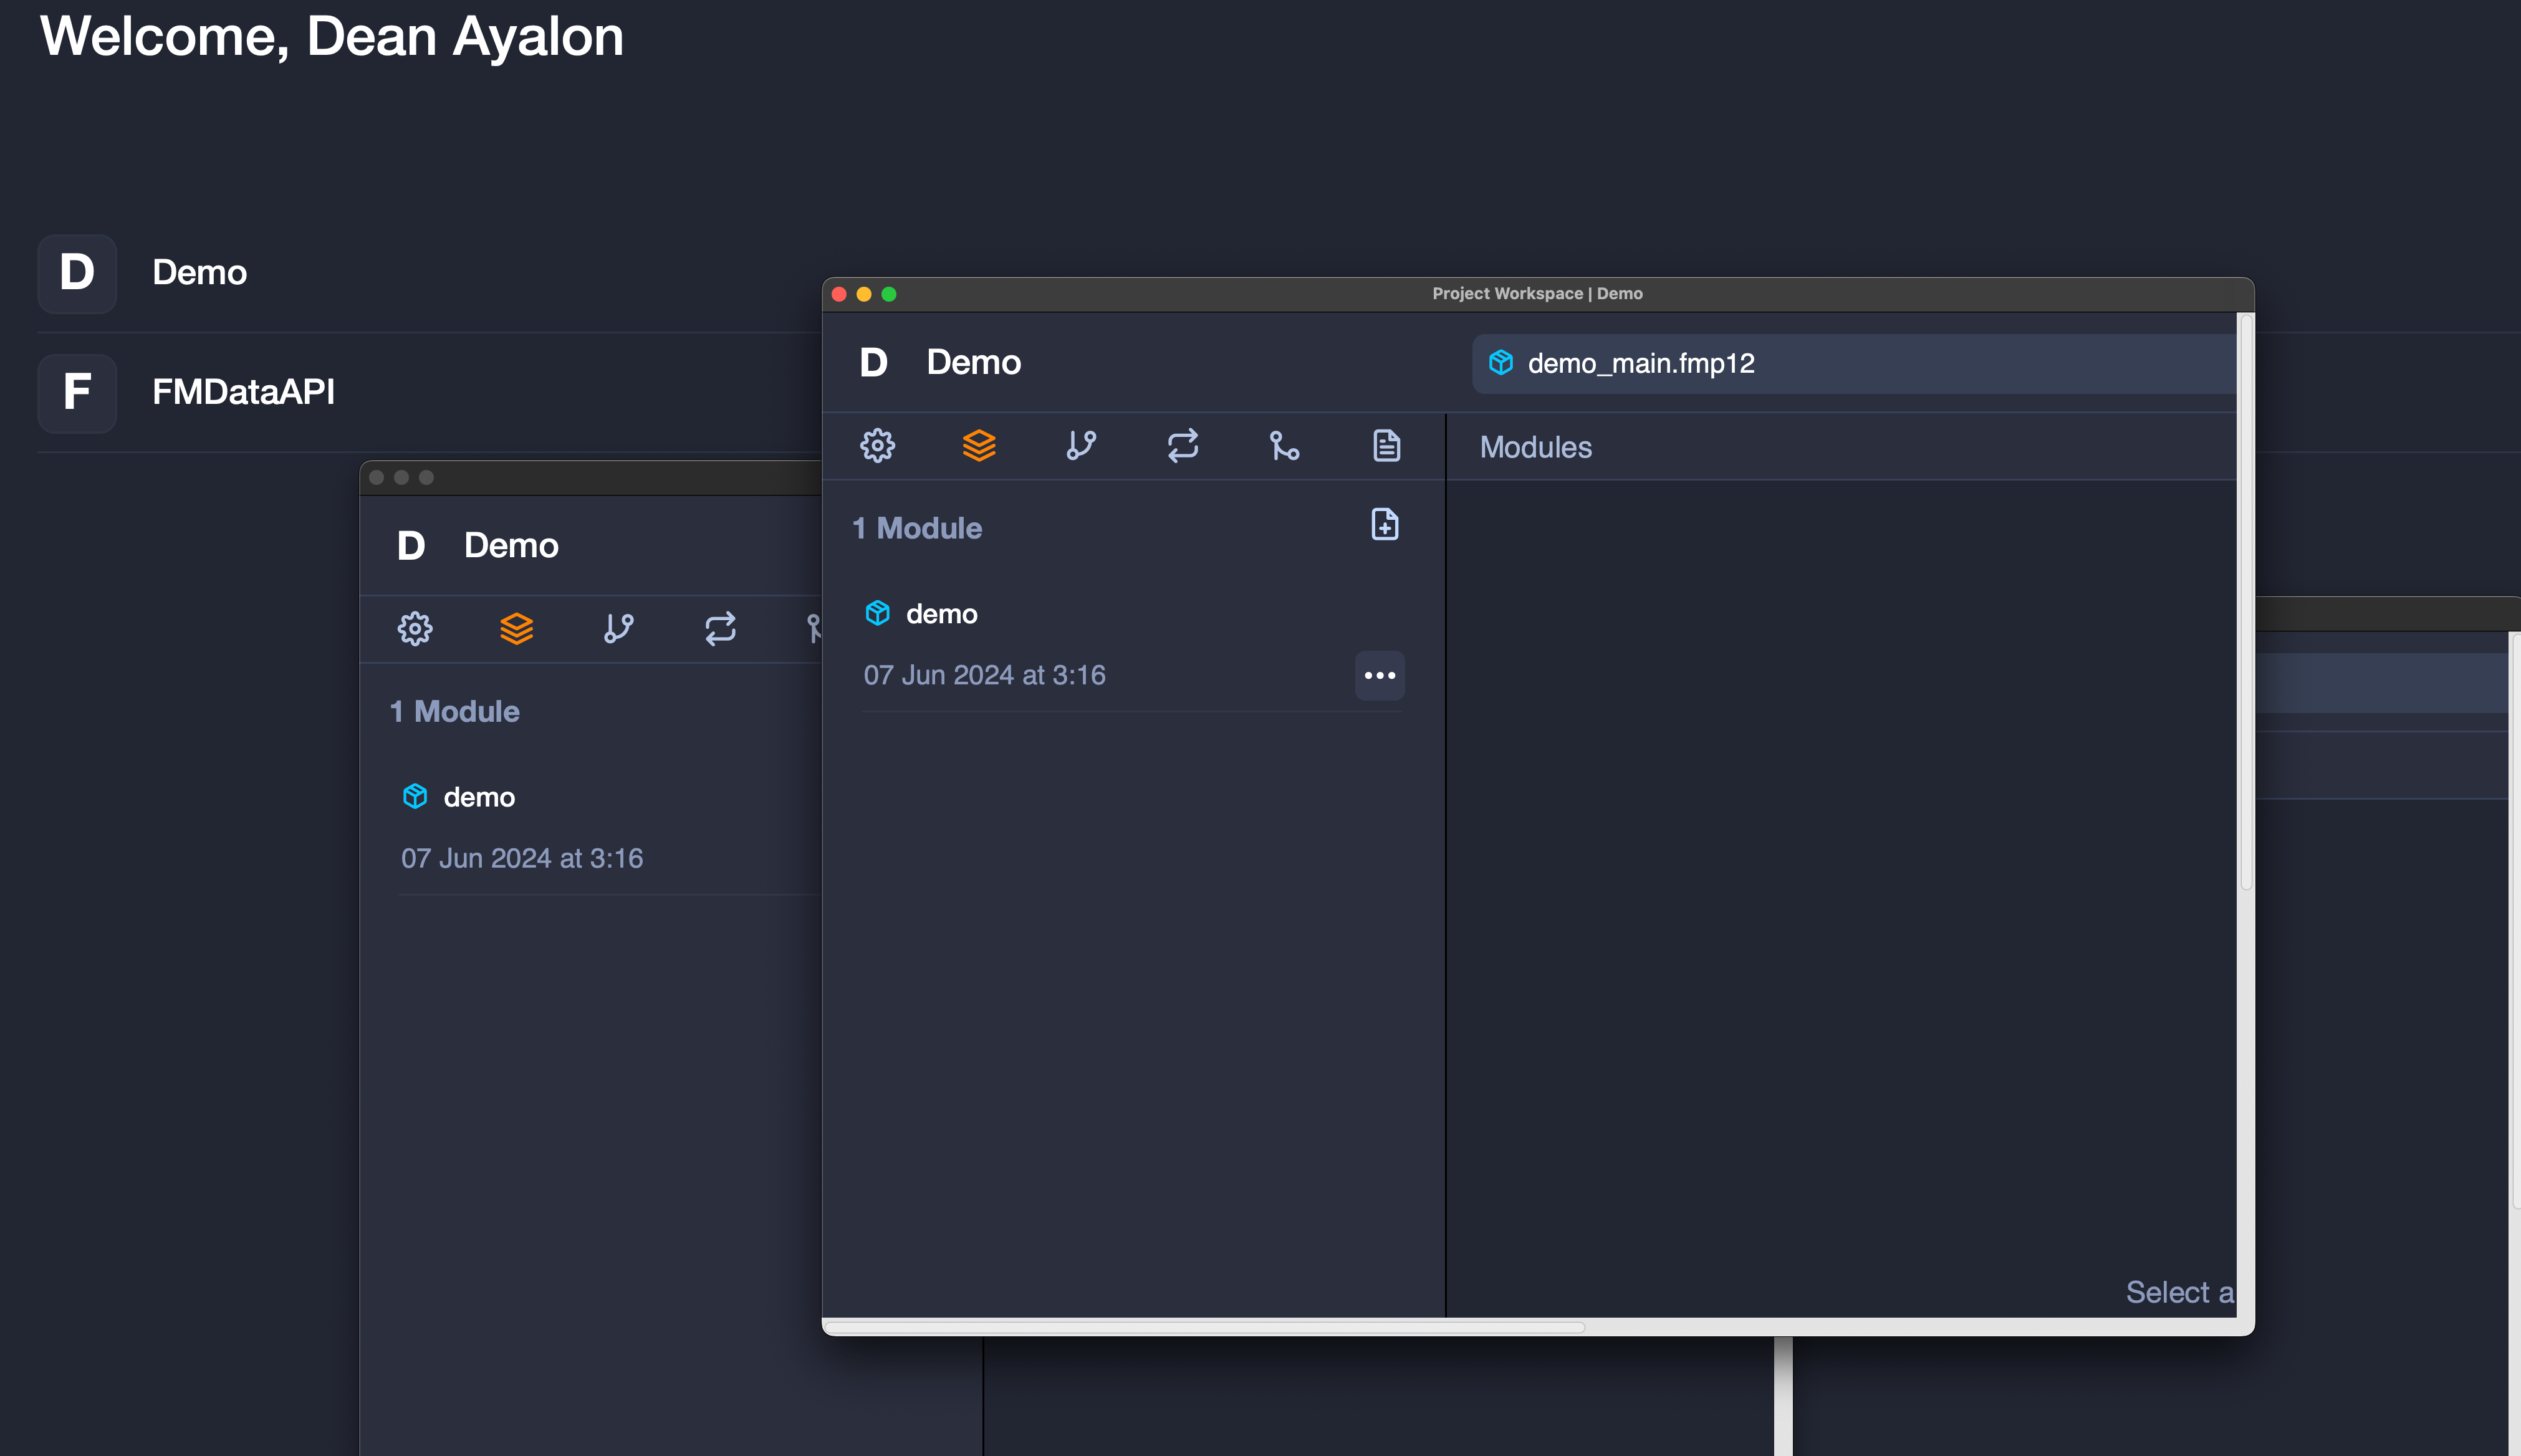This screenshot has width=2521, height=1456.
Task: Click Project Workspace | Demo title bar text
Action: [x=1537, y=294]
